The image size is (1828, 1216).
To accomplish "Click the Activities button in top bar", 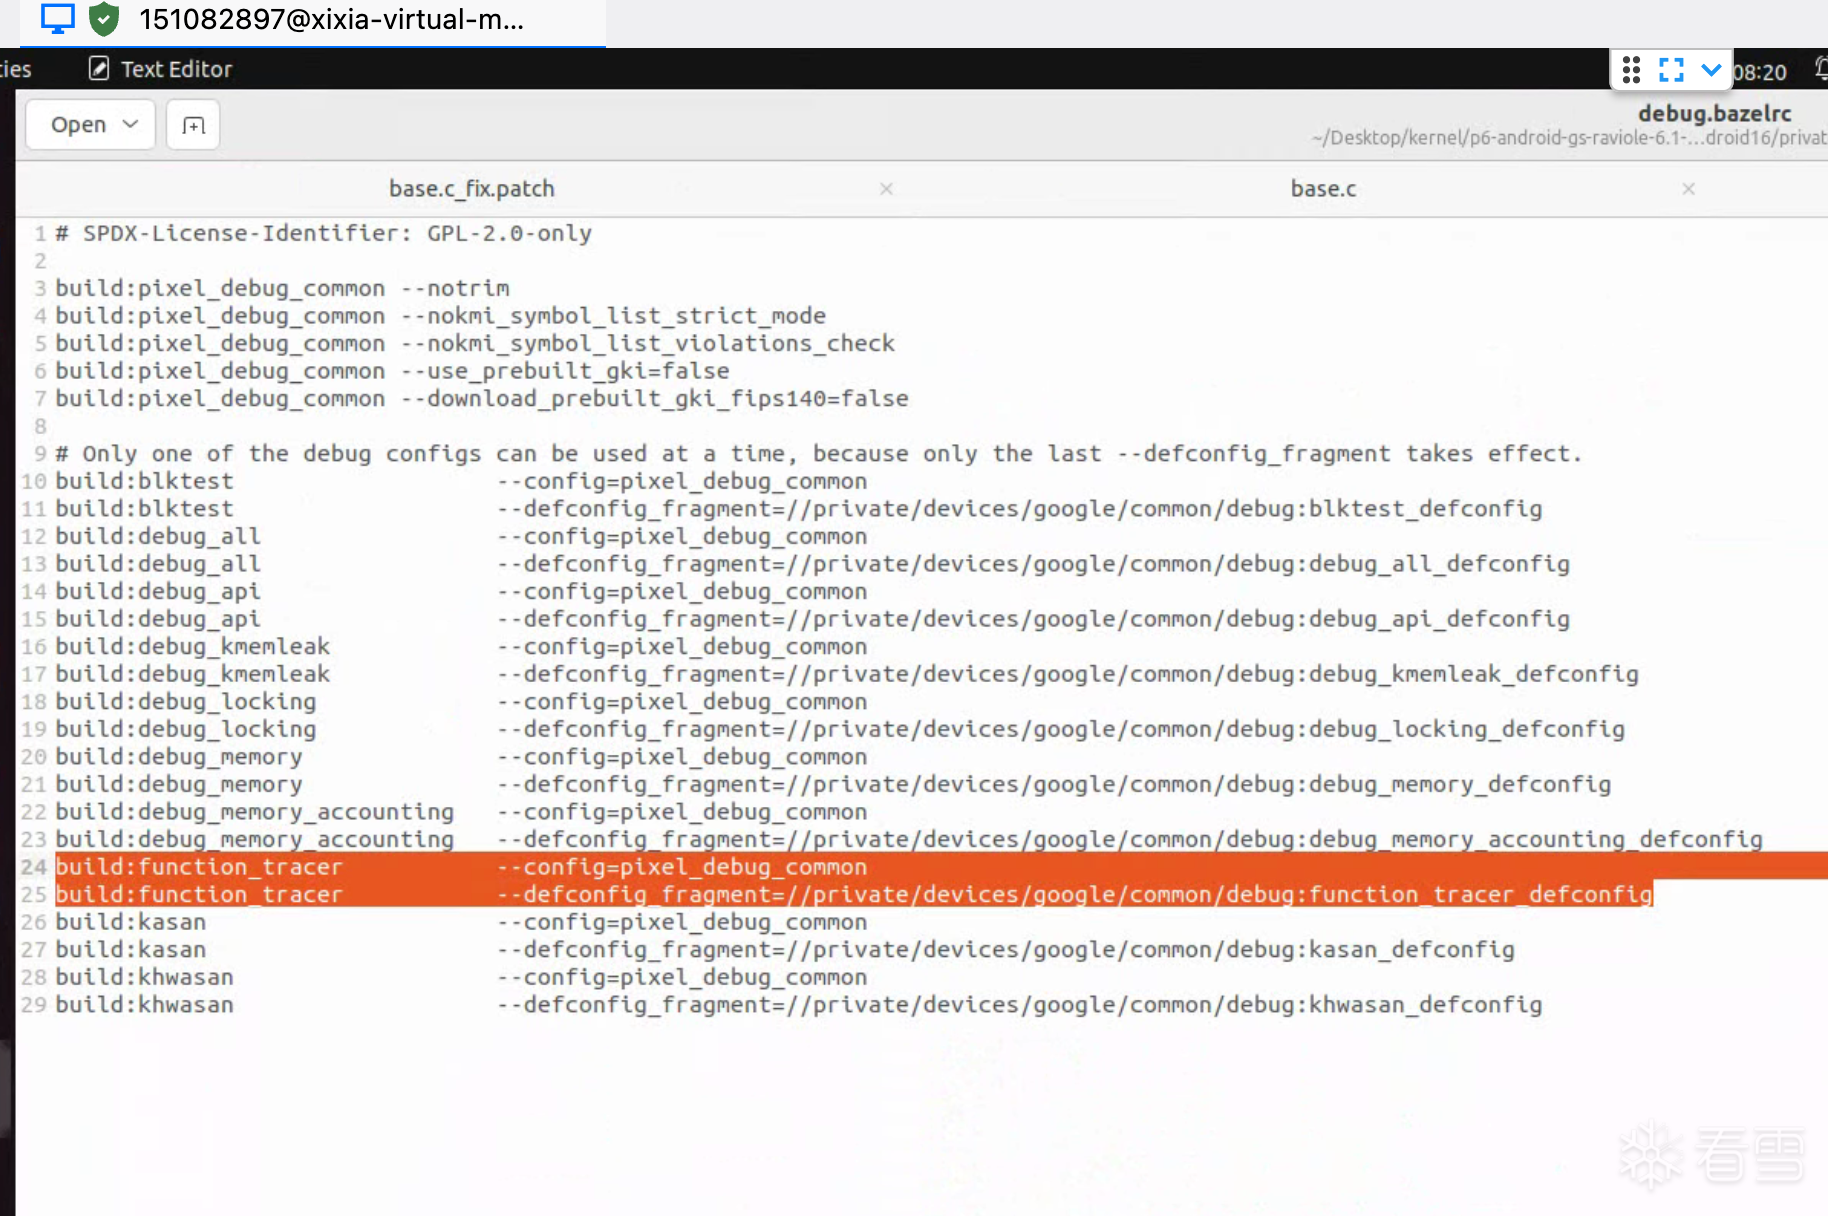I will (x=14, y=69).
